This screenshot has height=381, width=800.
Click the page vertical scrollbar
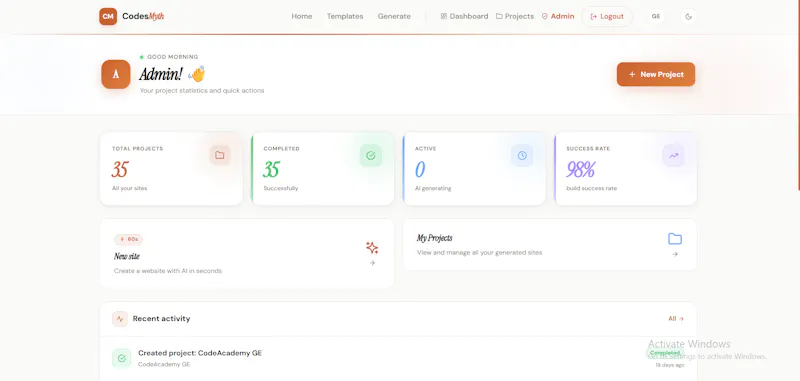pyautogui.click(x=798, y=95)
